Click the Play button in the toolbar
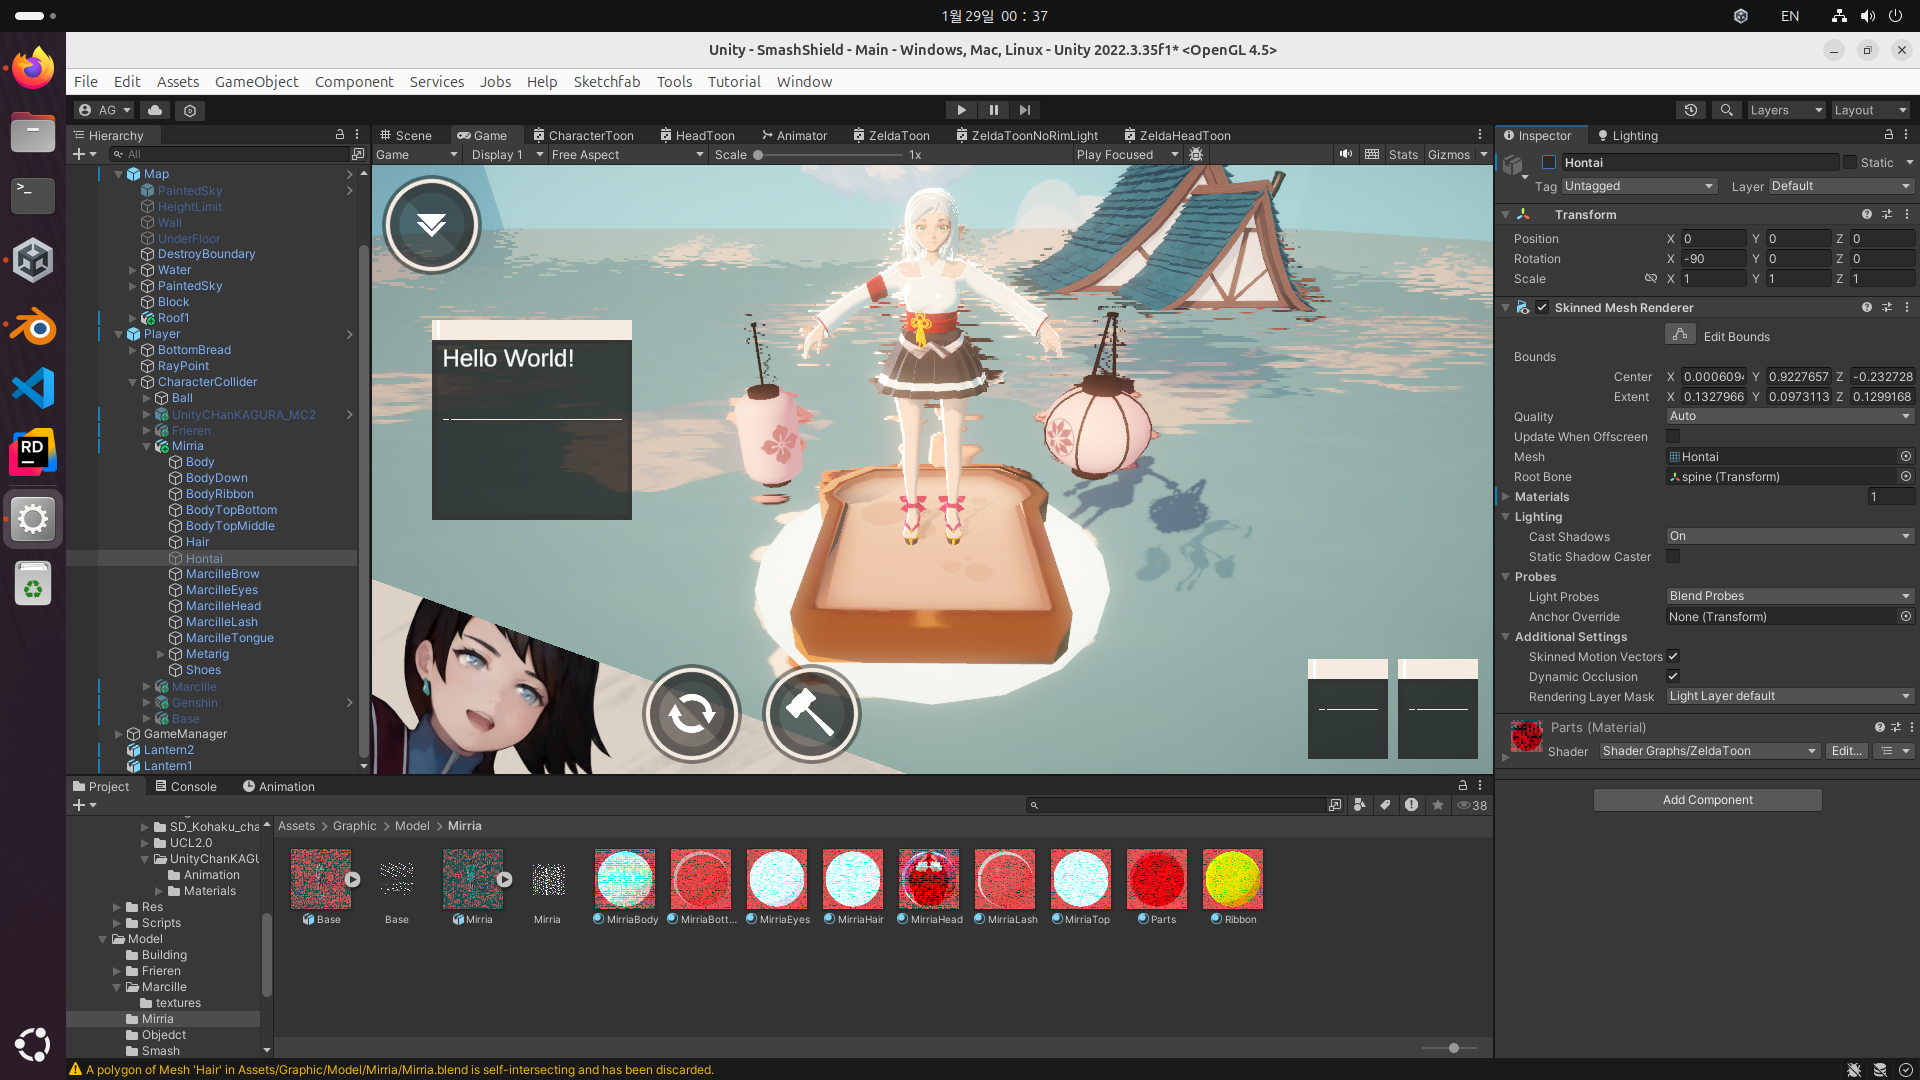Image resolution: width=1920 pixels, height=1080 pixels. coord(961,110)
